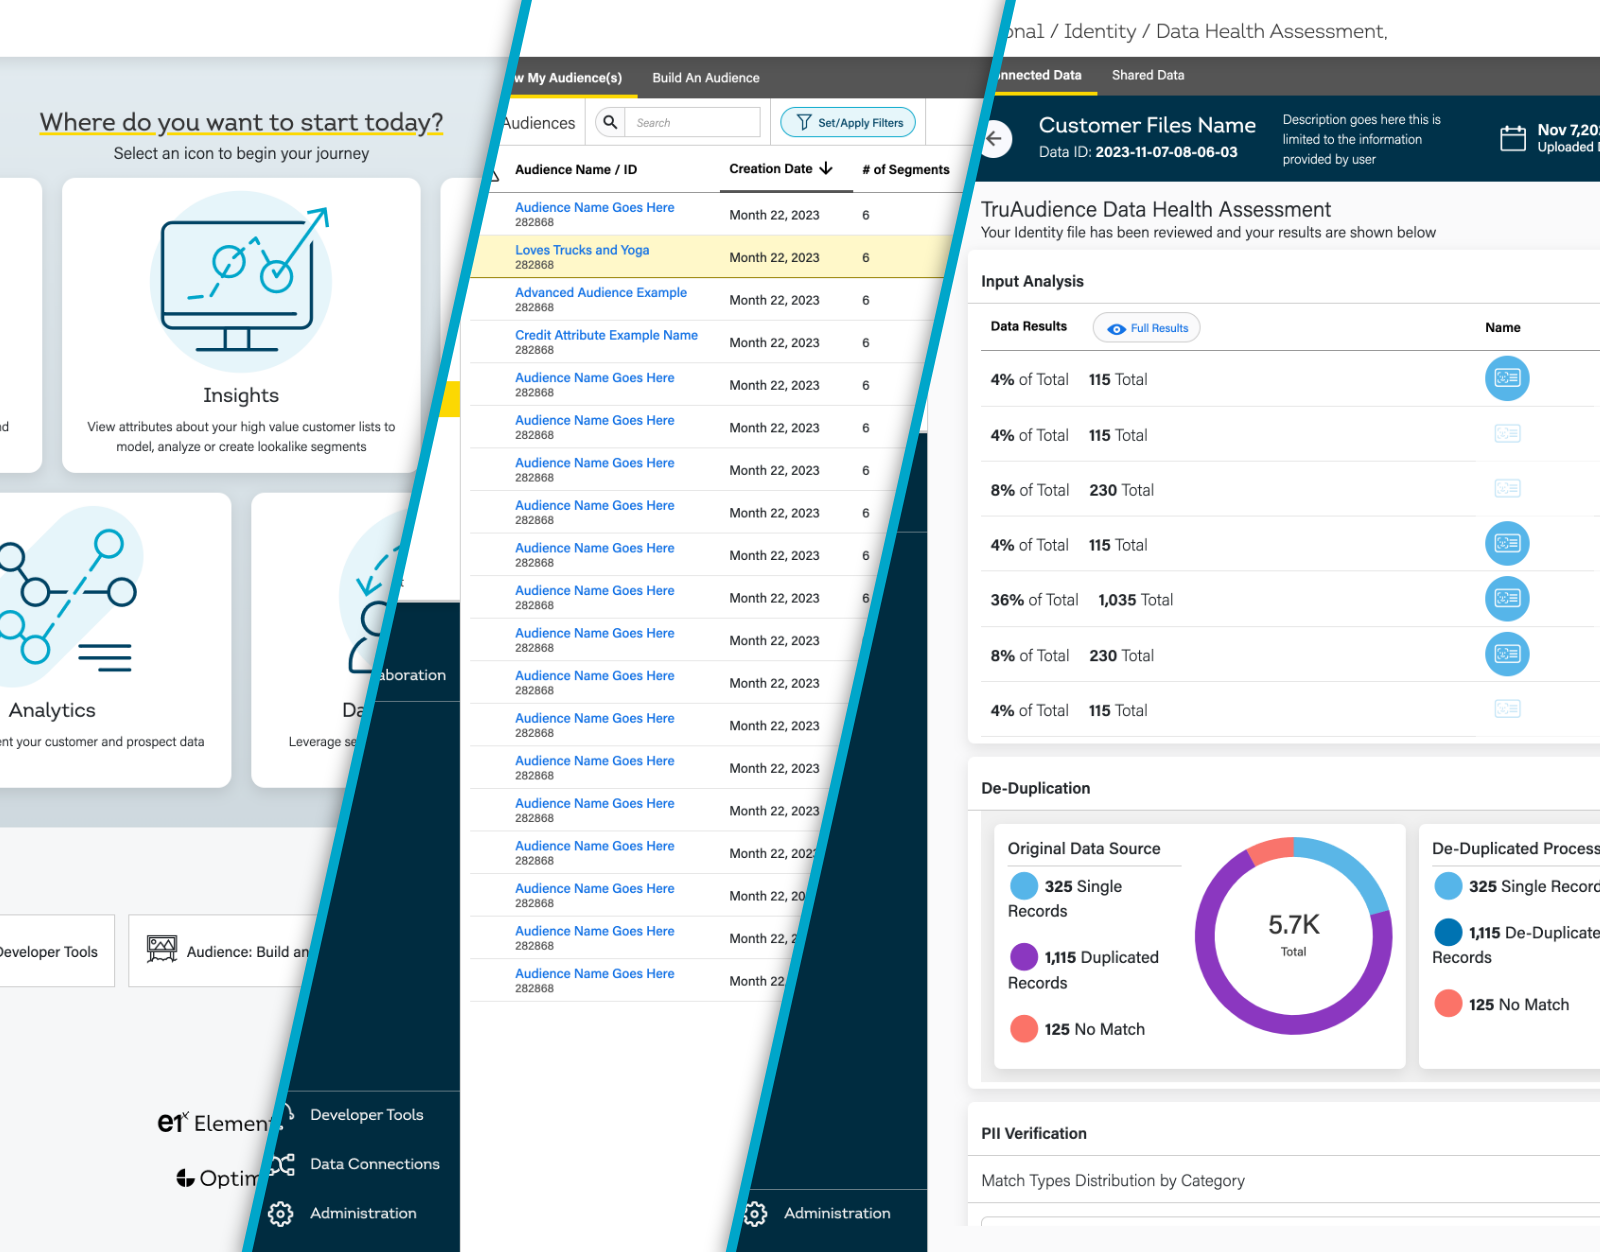The height and width of the screenshot is (1252, 1600).
Task: Click the Data Connections sidebar icon
Action: coord(283,1164)
